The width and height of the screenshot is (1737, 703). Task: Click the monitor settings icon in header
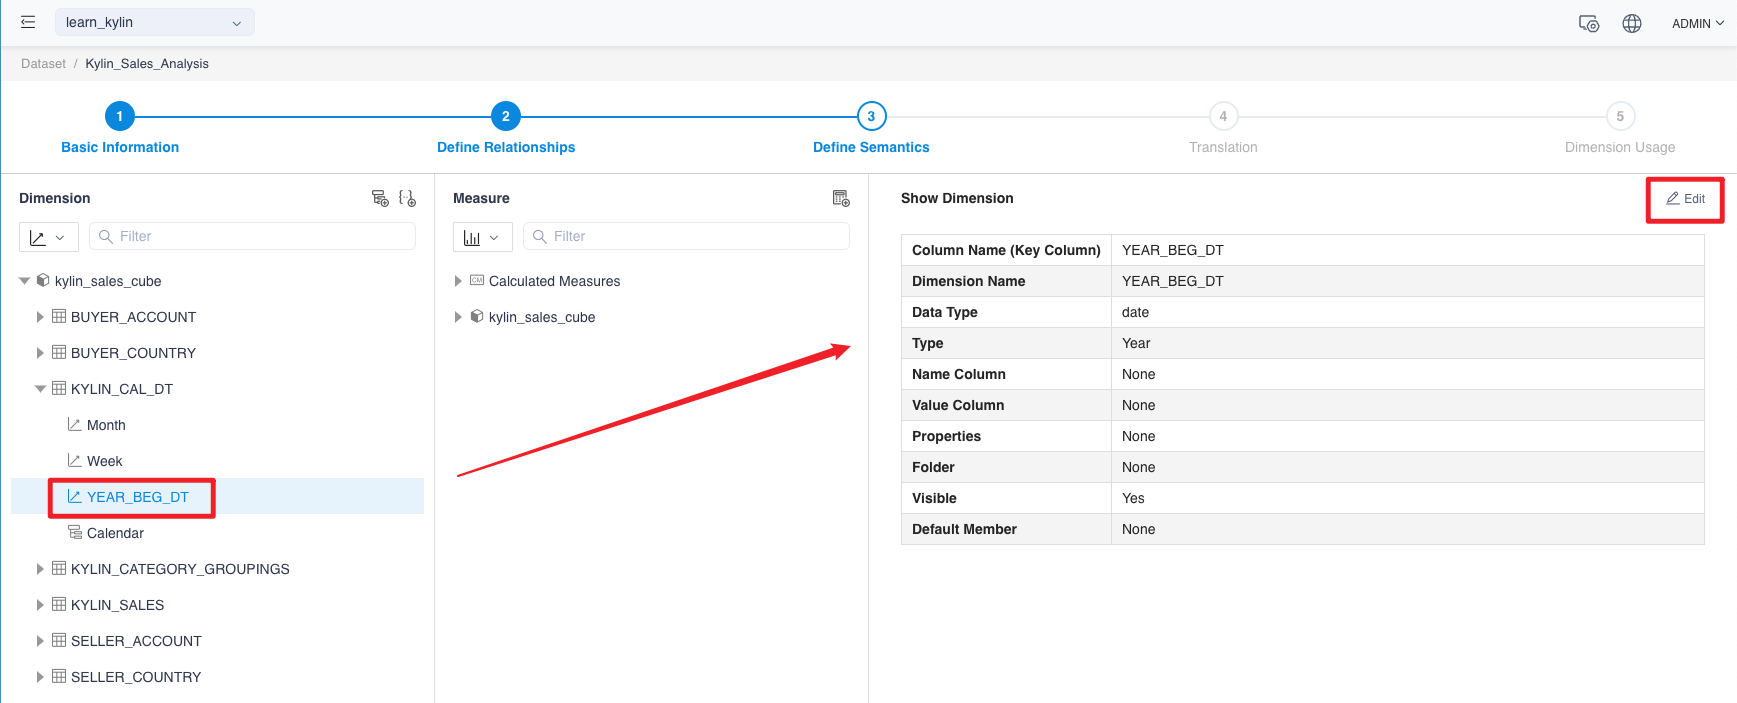(1588, 23)
